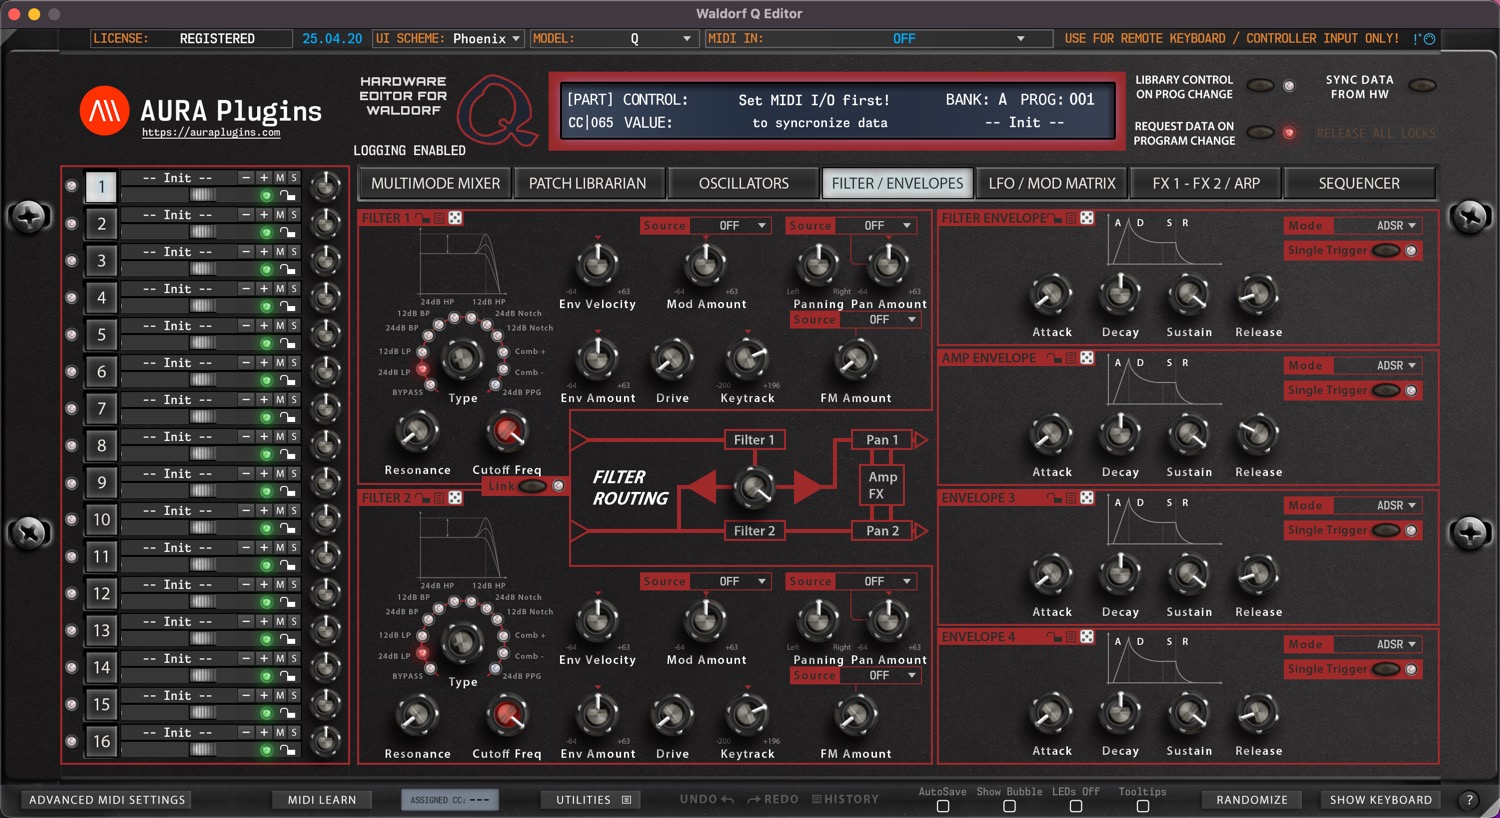
Task: Enable the Show Bubble checkbox
Action: pyautogui.click(x=1009, y=806)
